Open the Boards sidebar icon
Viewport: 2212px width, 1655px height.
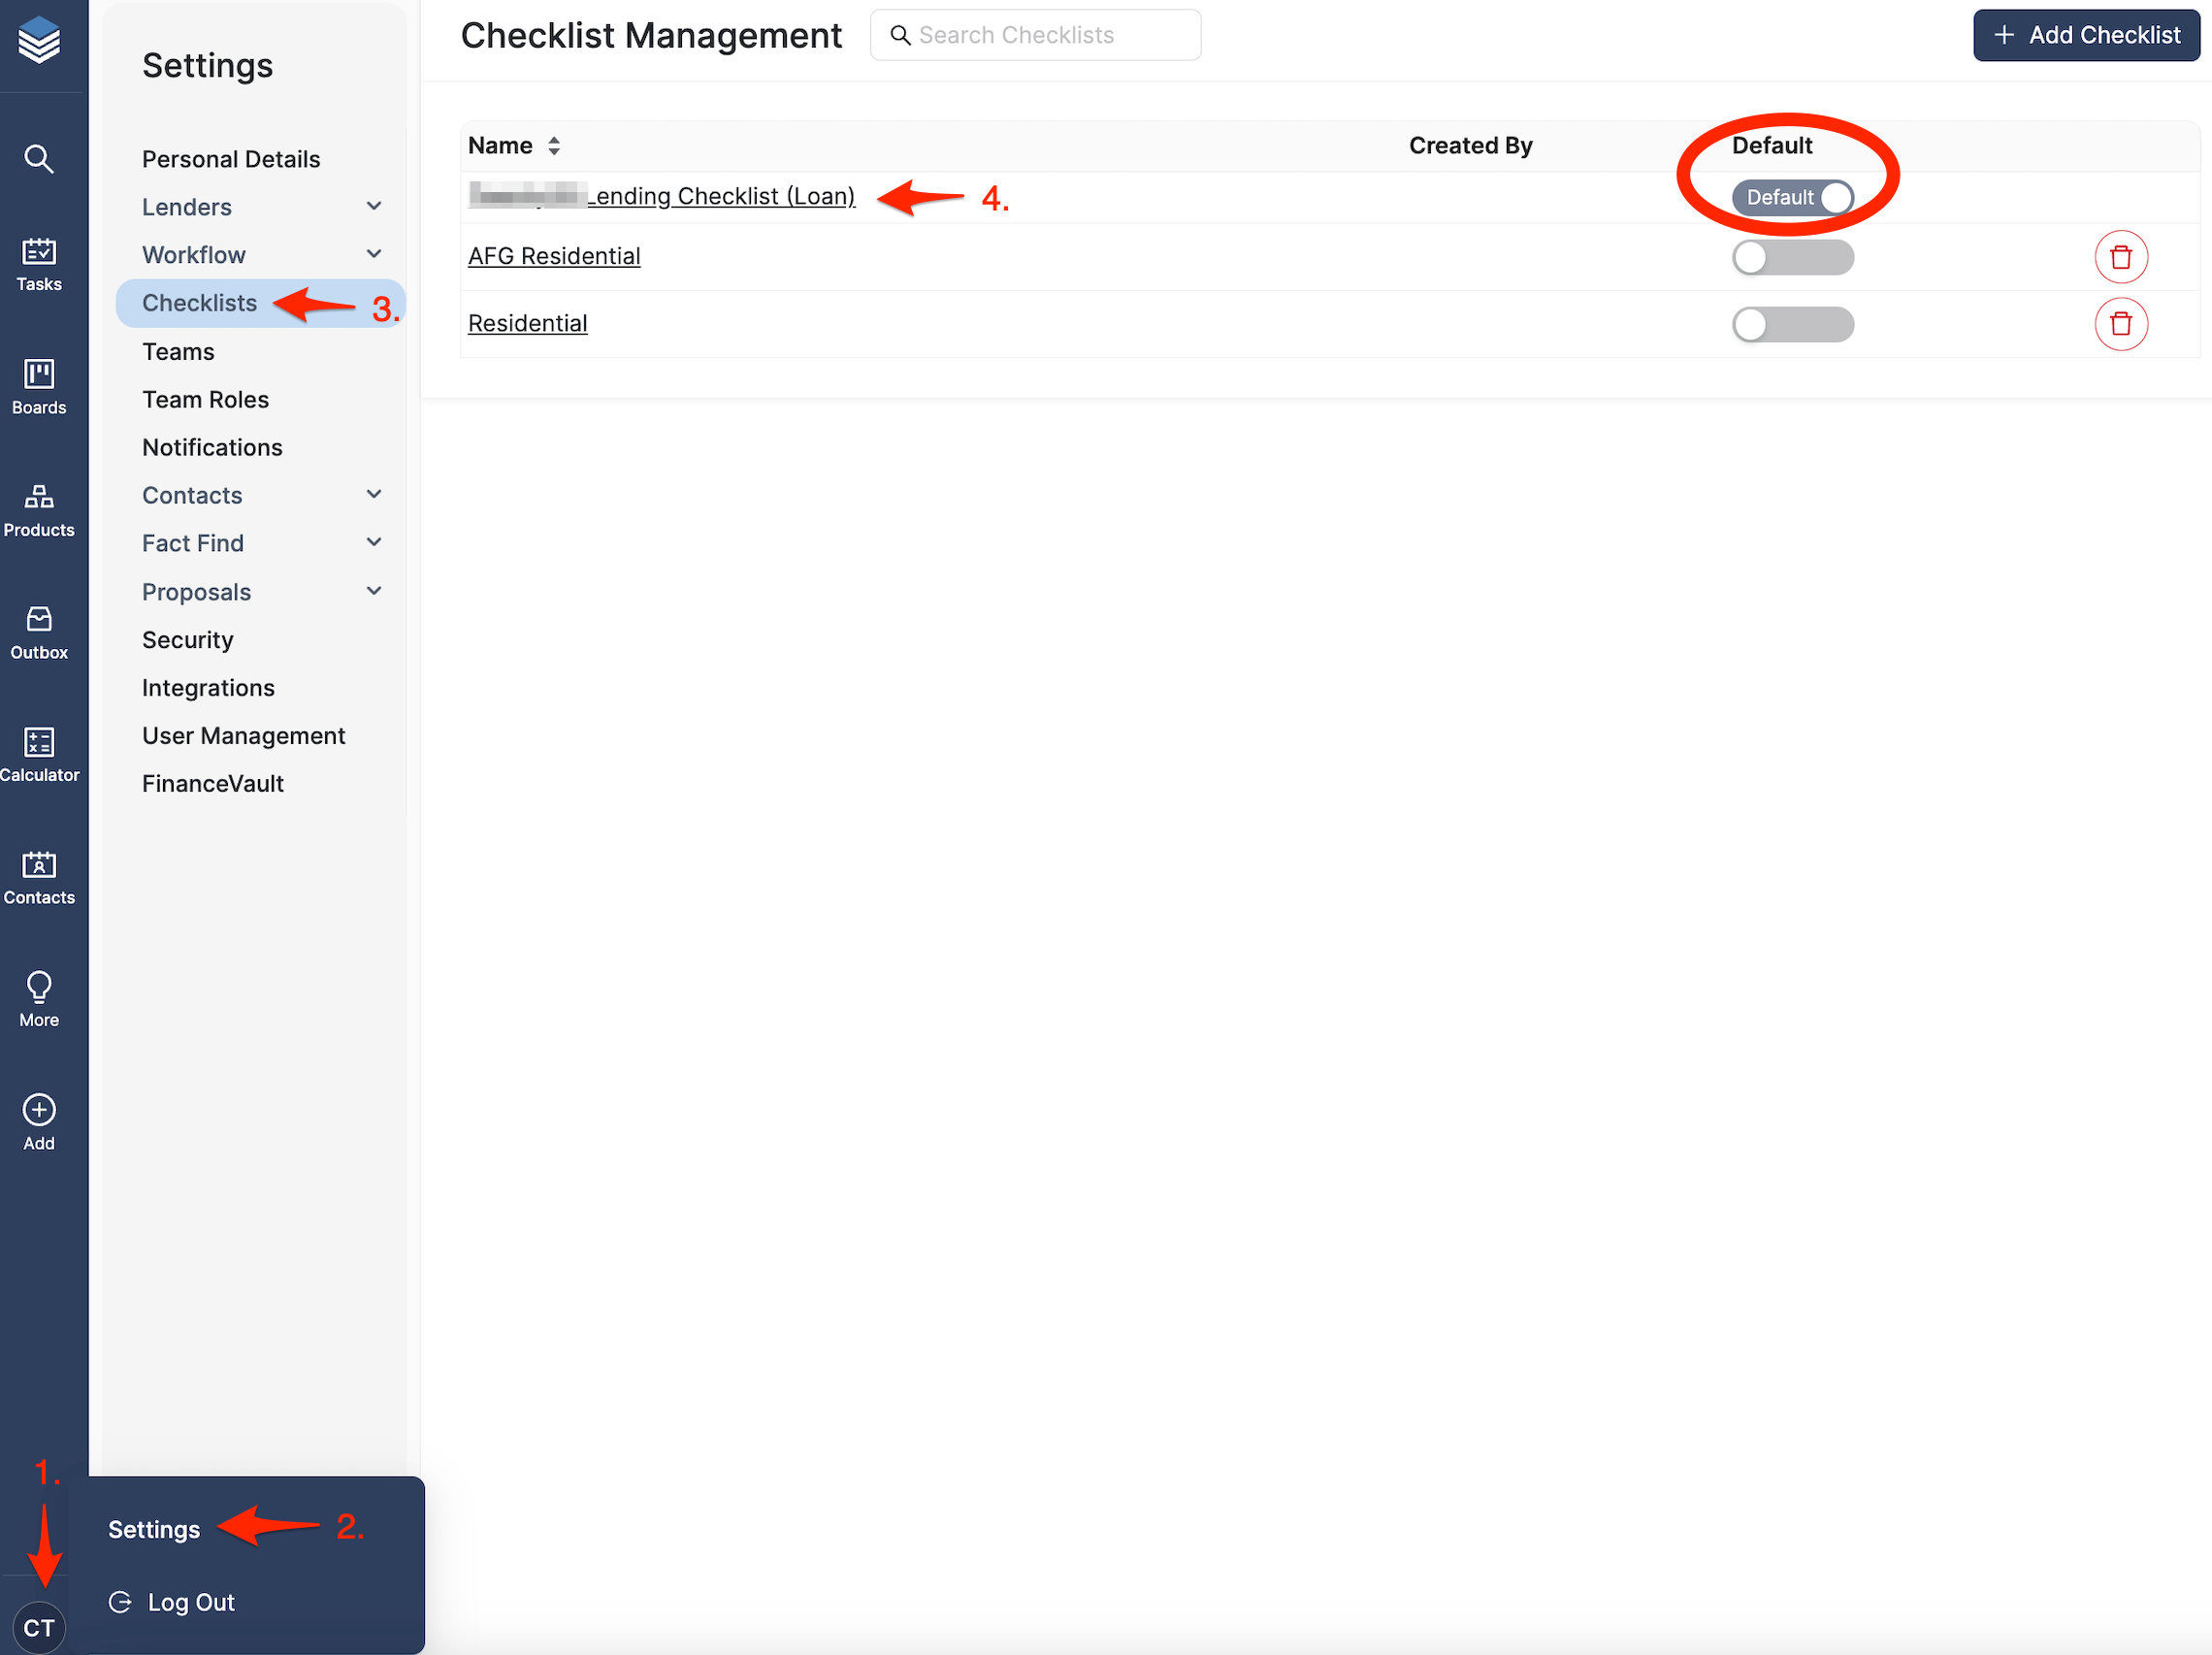pyautogui.click(x=39, y=387)
